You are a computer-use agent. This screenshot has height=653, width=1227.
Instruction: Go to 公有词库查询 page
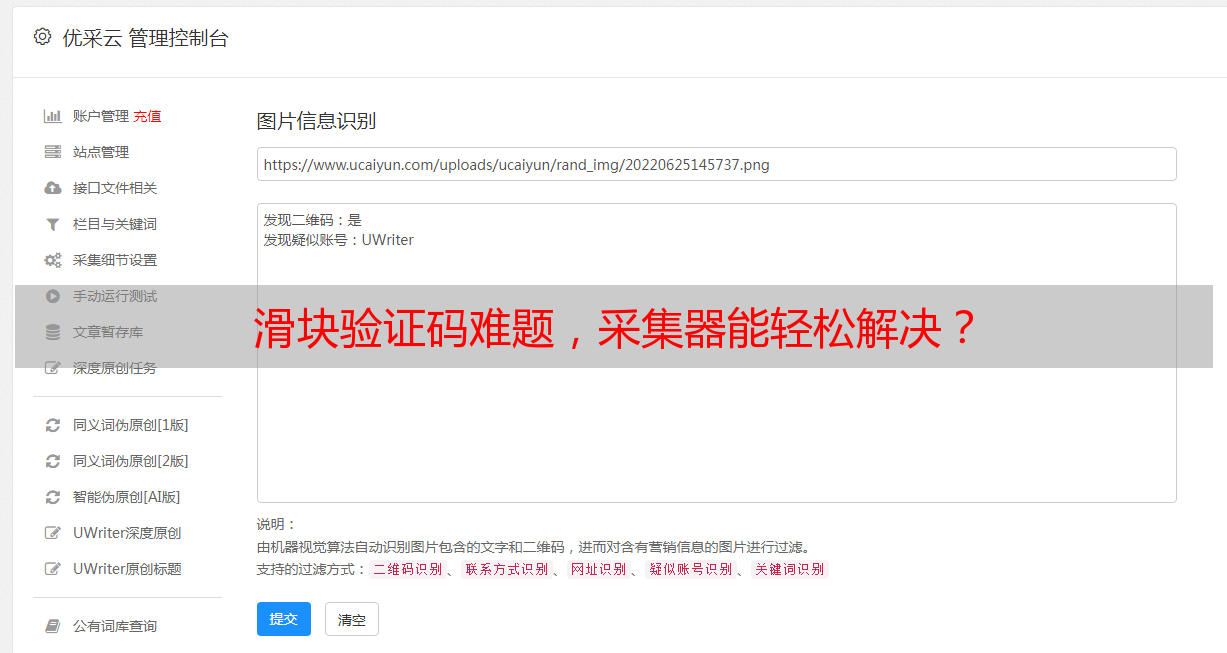(115, 626)
